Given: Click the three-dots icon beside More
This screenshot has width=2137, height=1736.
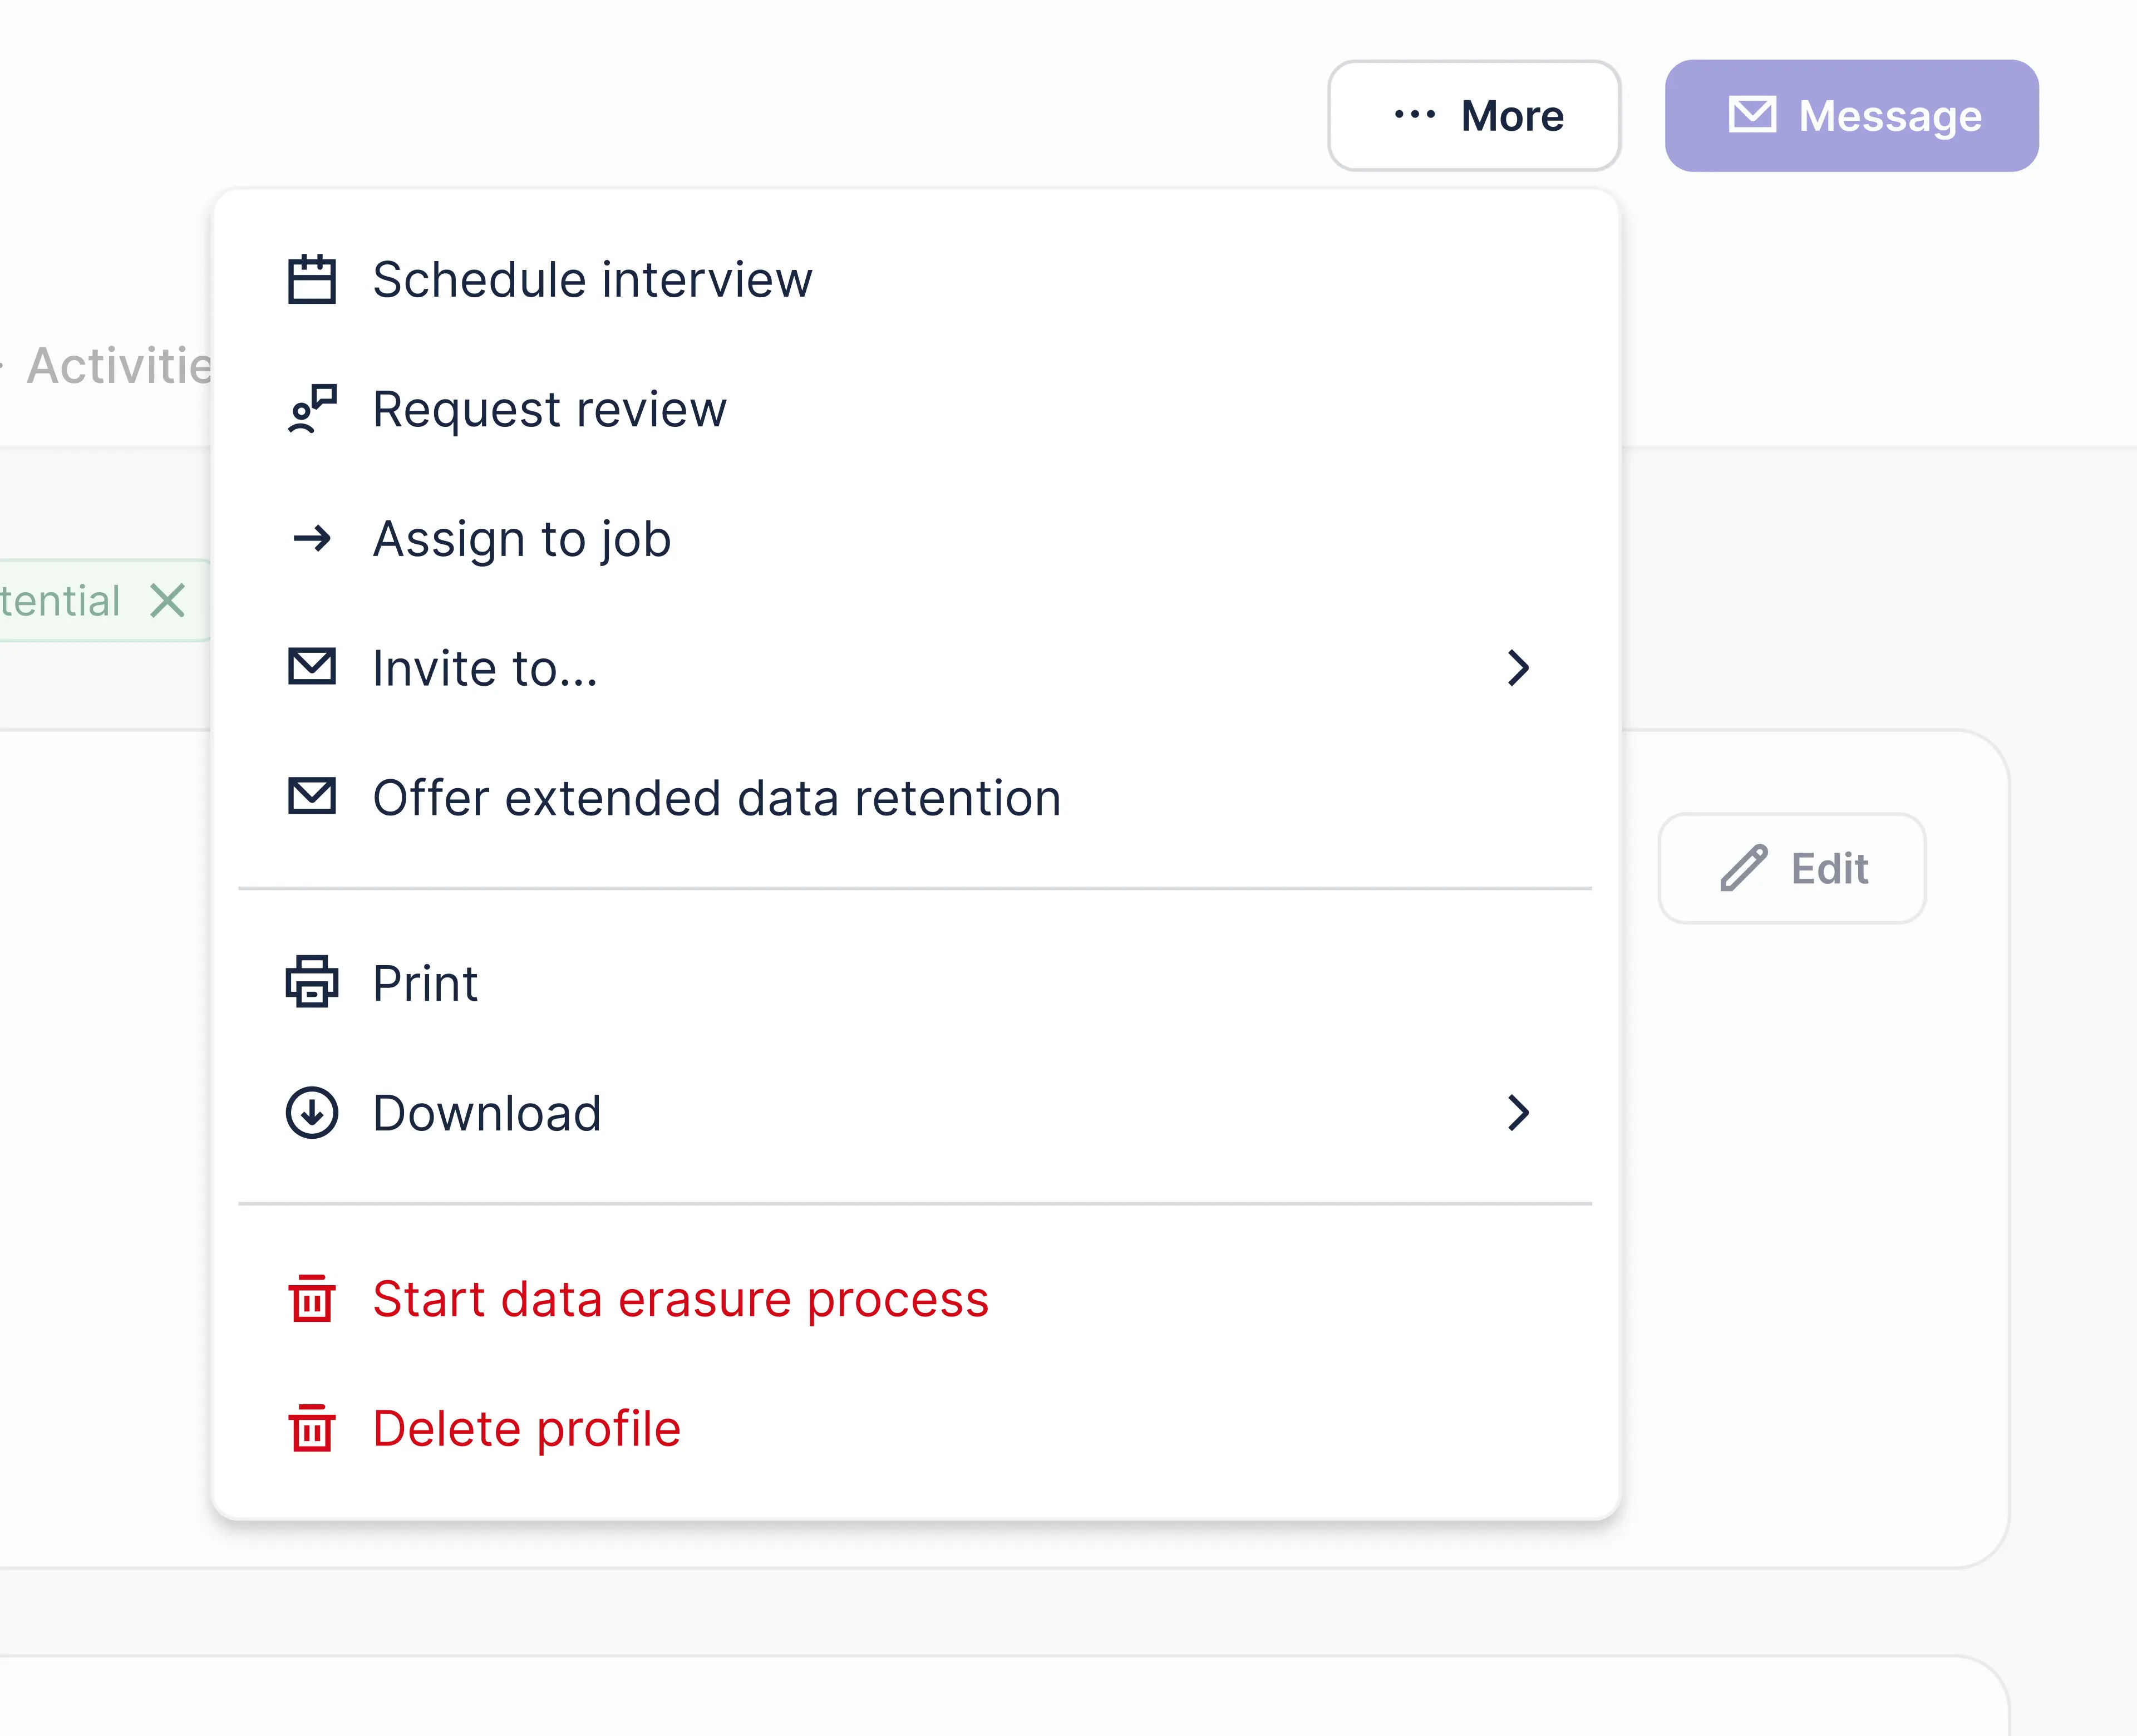Looking at the screenshot, I should 1414,115.
